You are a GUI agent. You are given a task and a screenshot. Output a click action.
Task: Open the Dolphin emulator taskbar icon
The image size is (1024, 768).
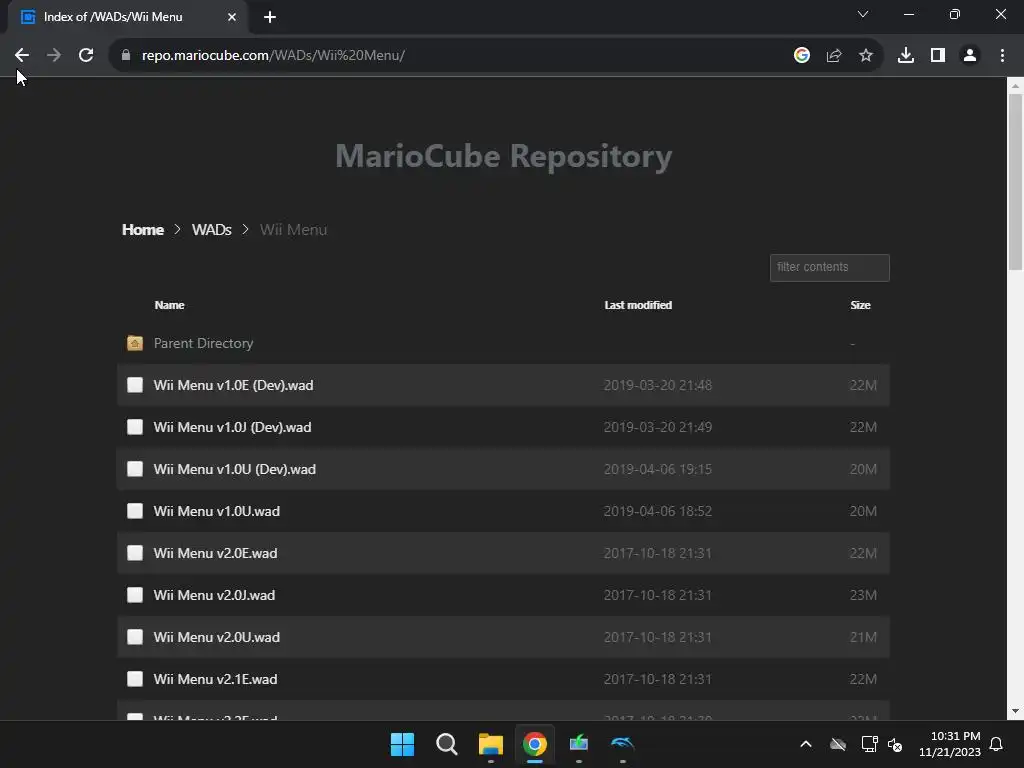coord(622,744)
